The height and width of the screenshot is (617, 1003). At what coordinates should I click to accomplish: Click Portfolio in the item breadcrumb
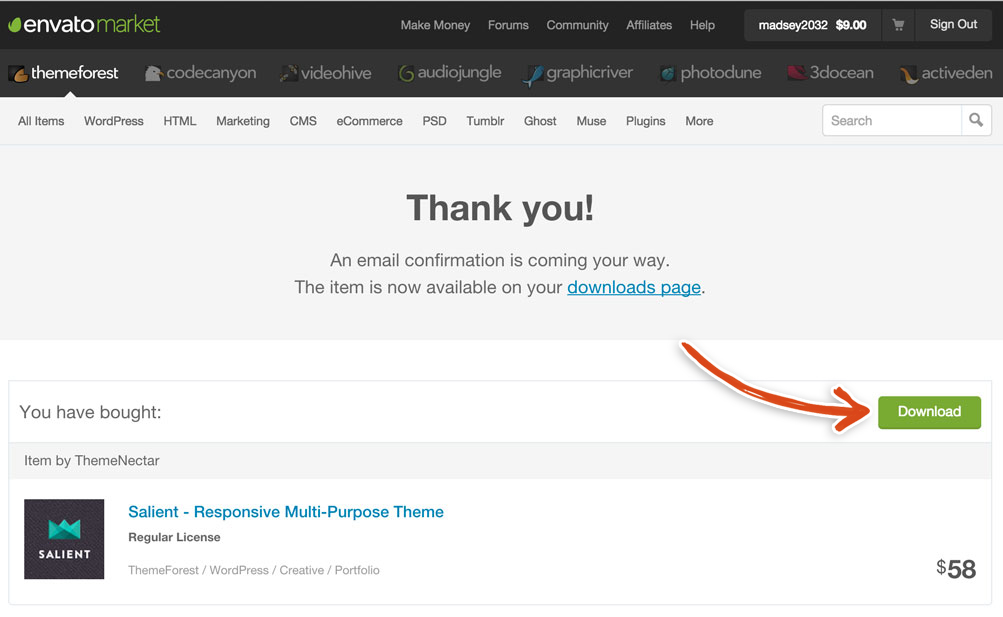click(357, 570)
